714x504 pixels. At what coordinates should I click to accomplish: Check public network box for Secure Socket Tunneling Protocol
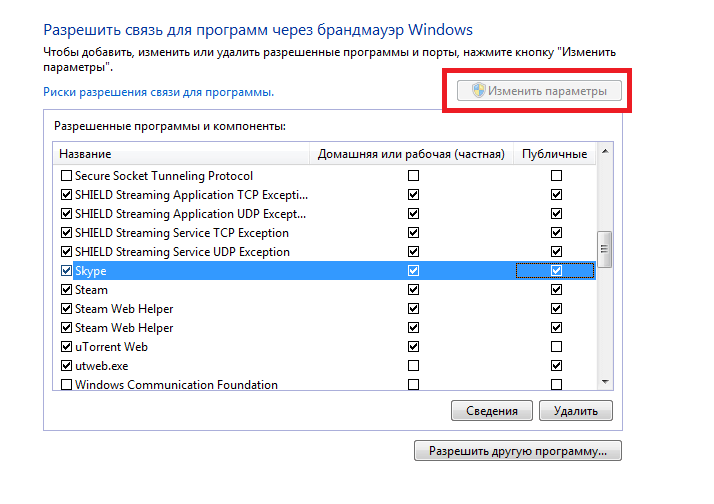click(556, 175)
